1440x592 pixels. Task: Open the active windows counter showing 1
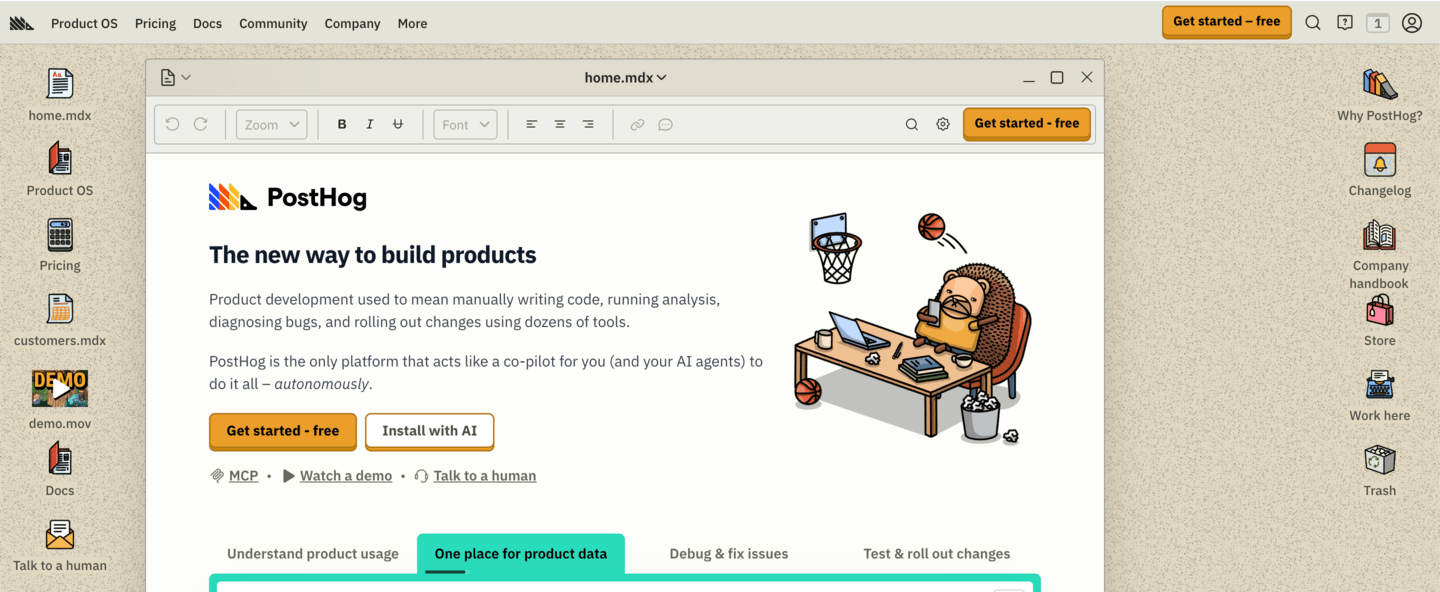[x=1378, y=22]
